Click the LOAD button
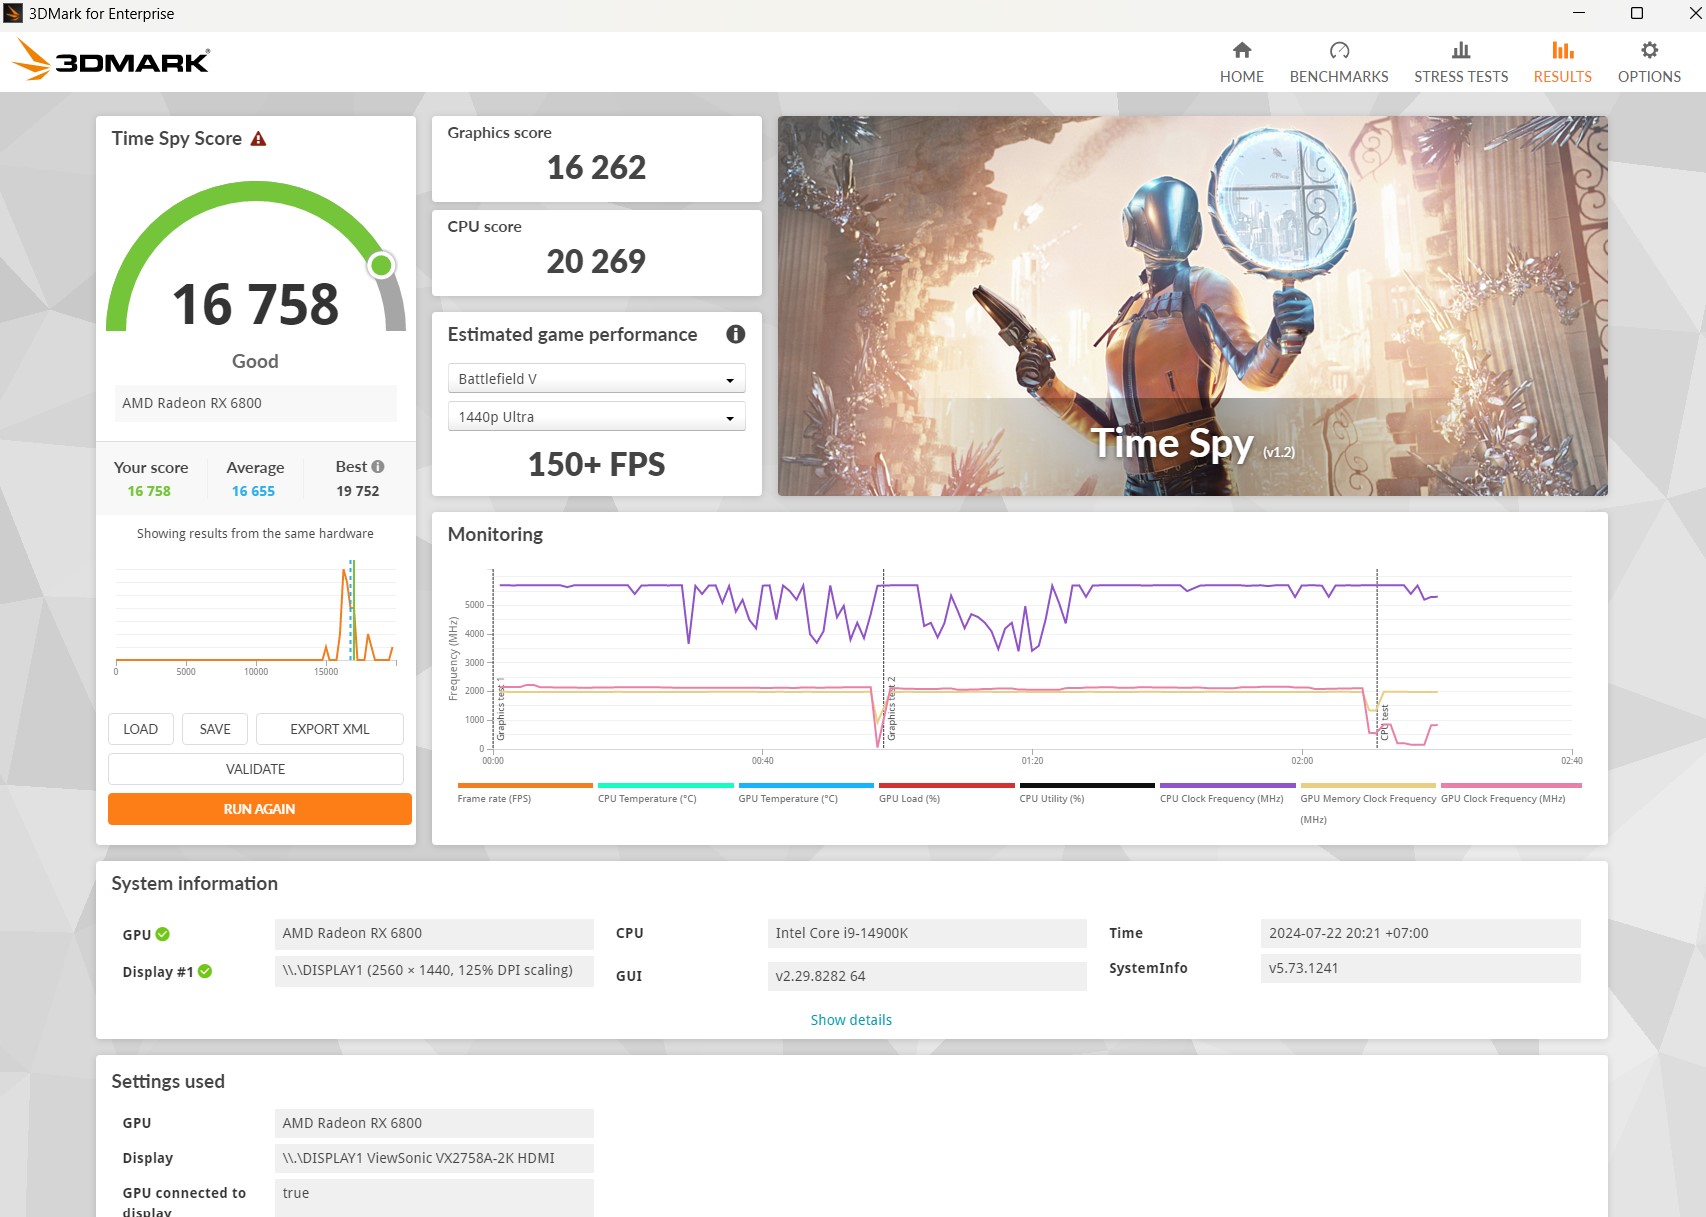Image resolution: width=1706 pixels, height=1217 pixels. (140, 729)
